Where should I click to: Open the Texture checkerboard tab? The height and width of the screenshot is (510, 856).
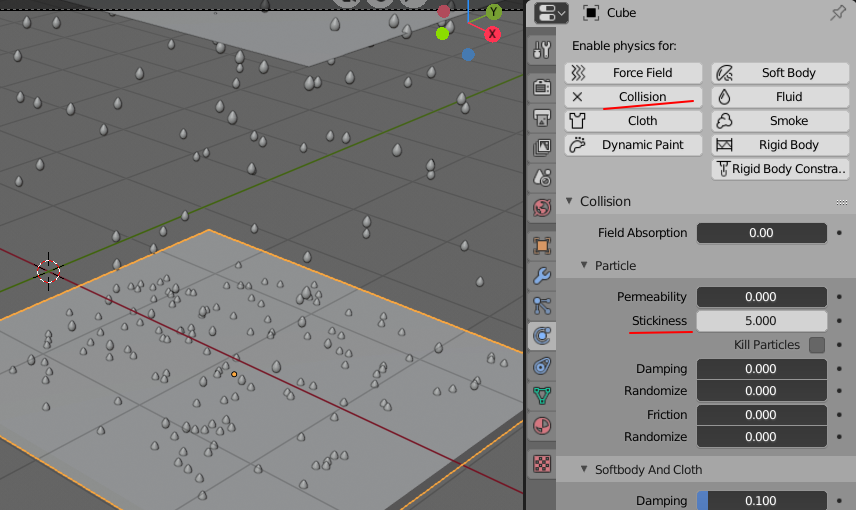click(x=542, y=464)
